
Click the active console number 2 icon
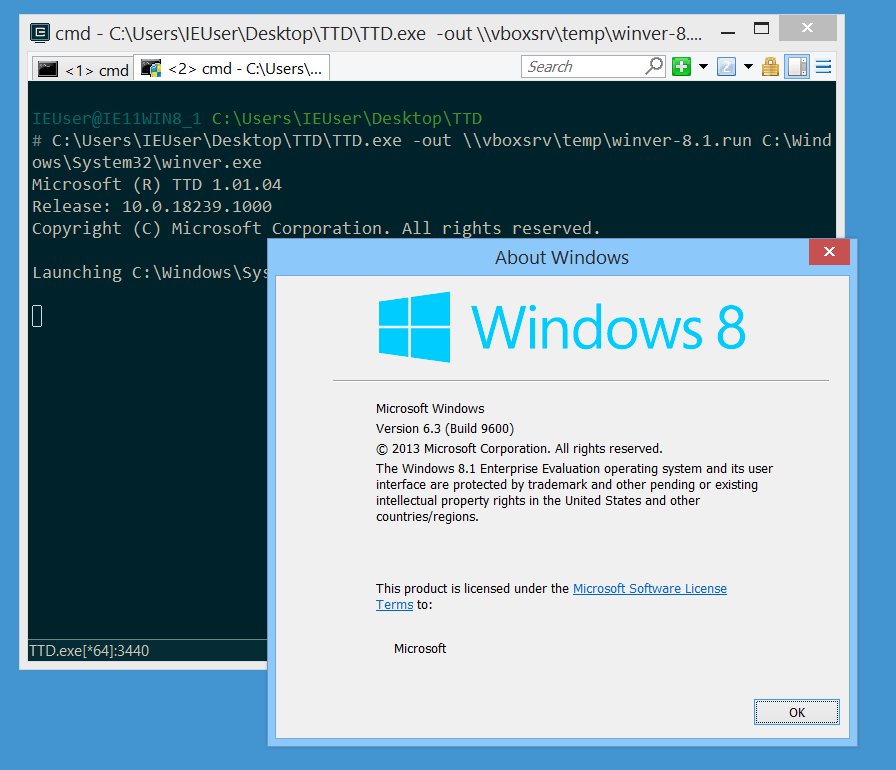(726, 67)
